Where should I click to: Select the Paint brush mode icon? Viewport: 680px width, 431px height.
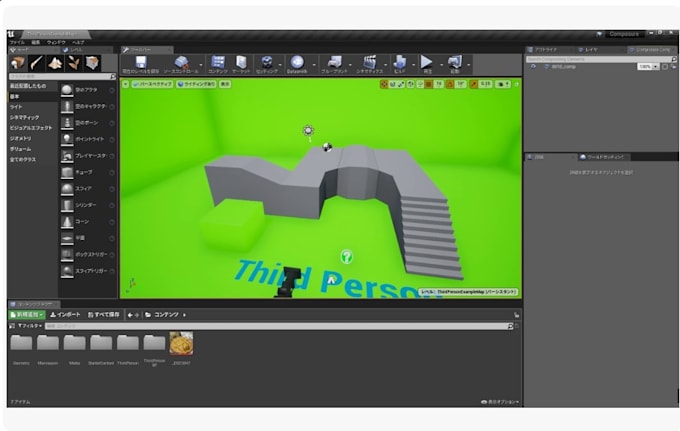pyautogui.click(x=36, y=63)
